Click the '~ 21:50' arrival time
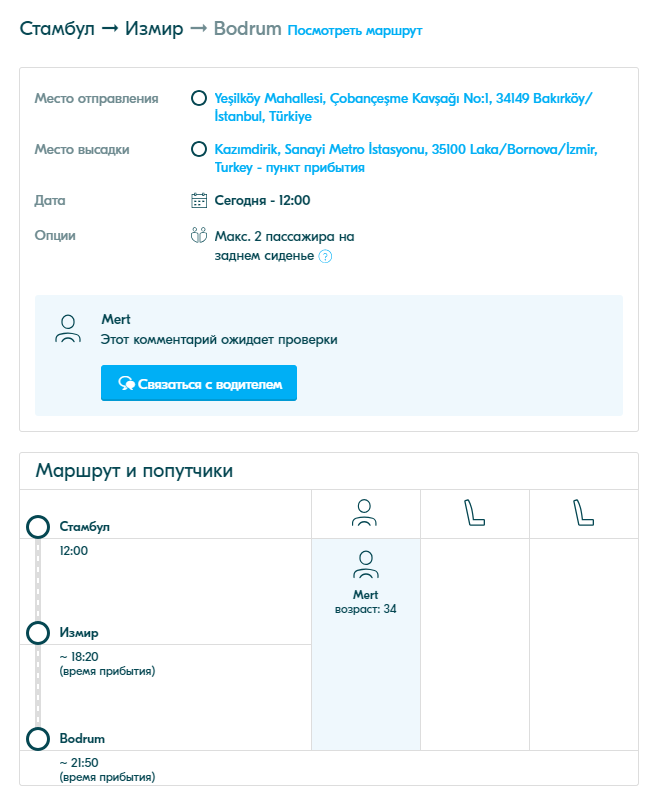 click(79, 762)
